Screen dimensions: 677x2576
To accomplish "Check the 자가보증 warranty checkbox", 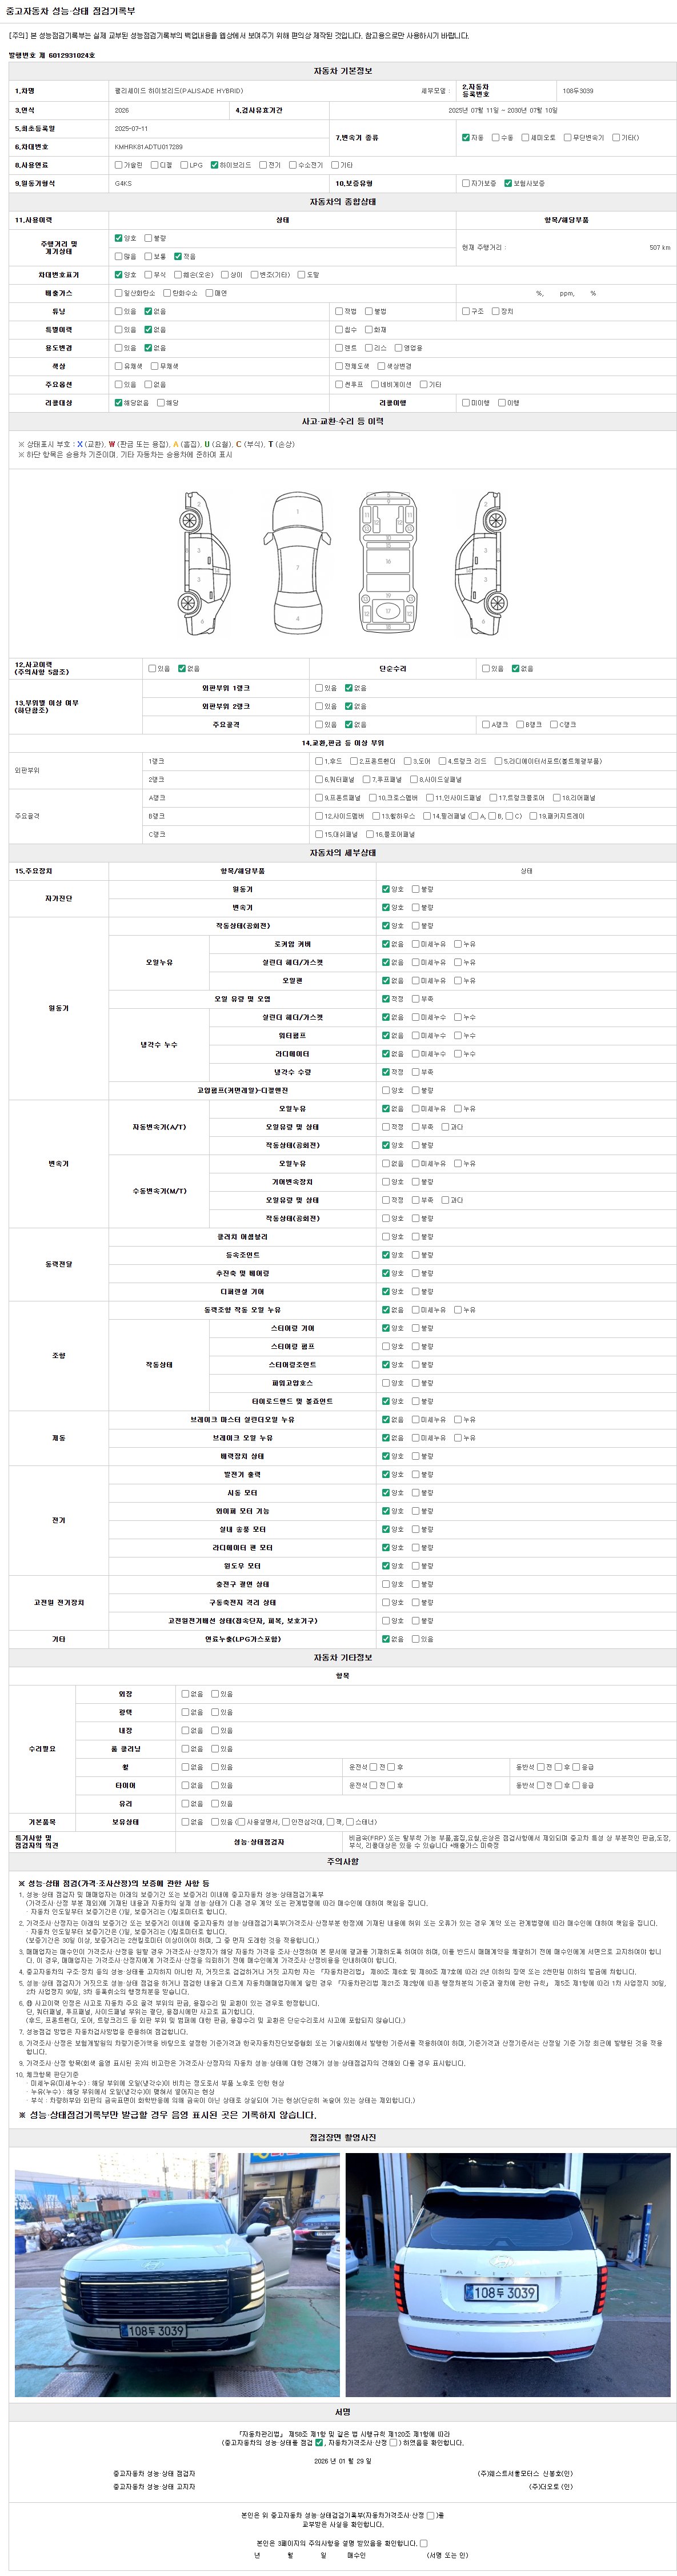I will coord(465,183).
